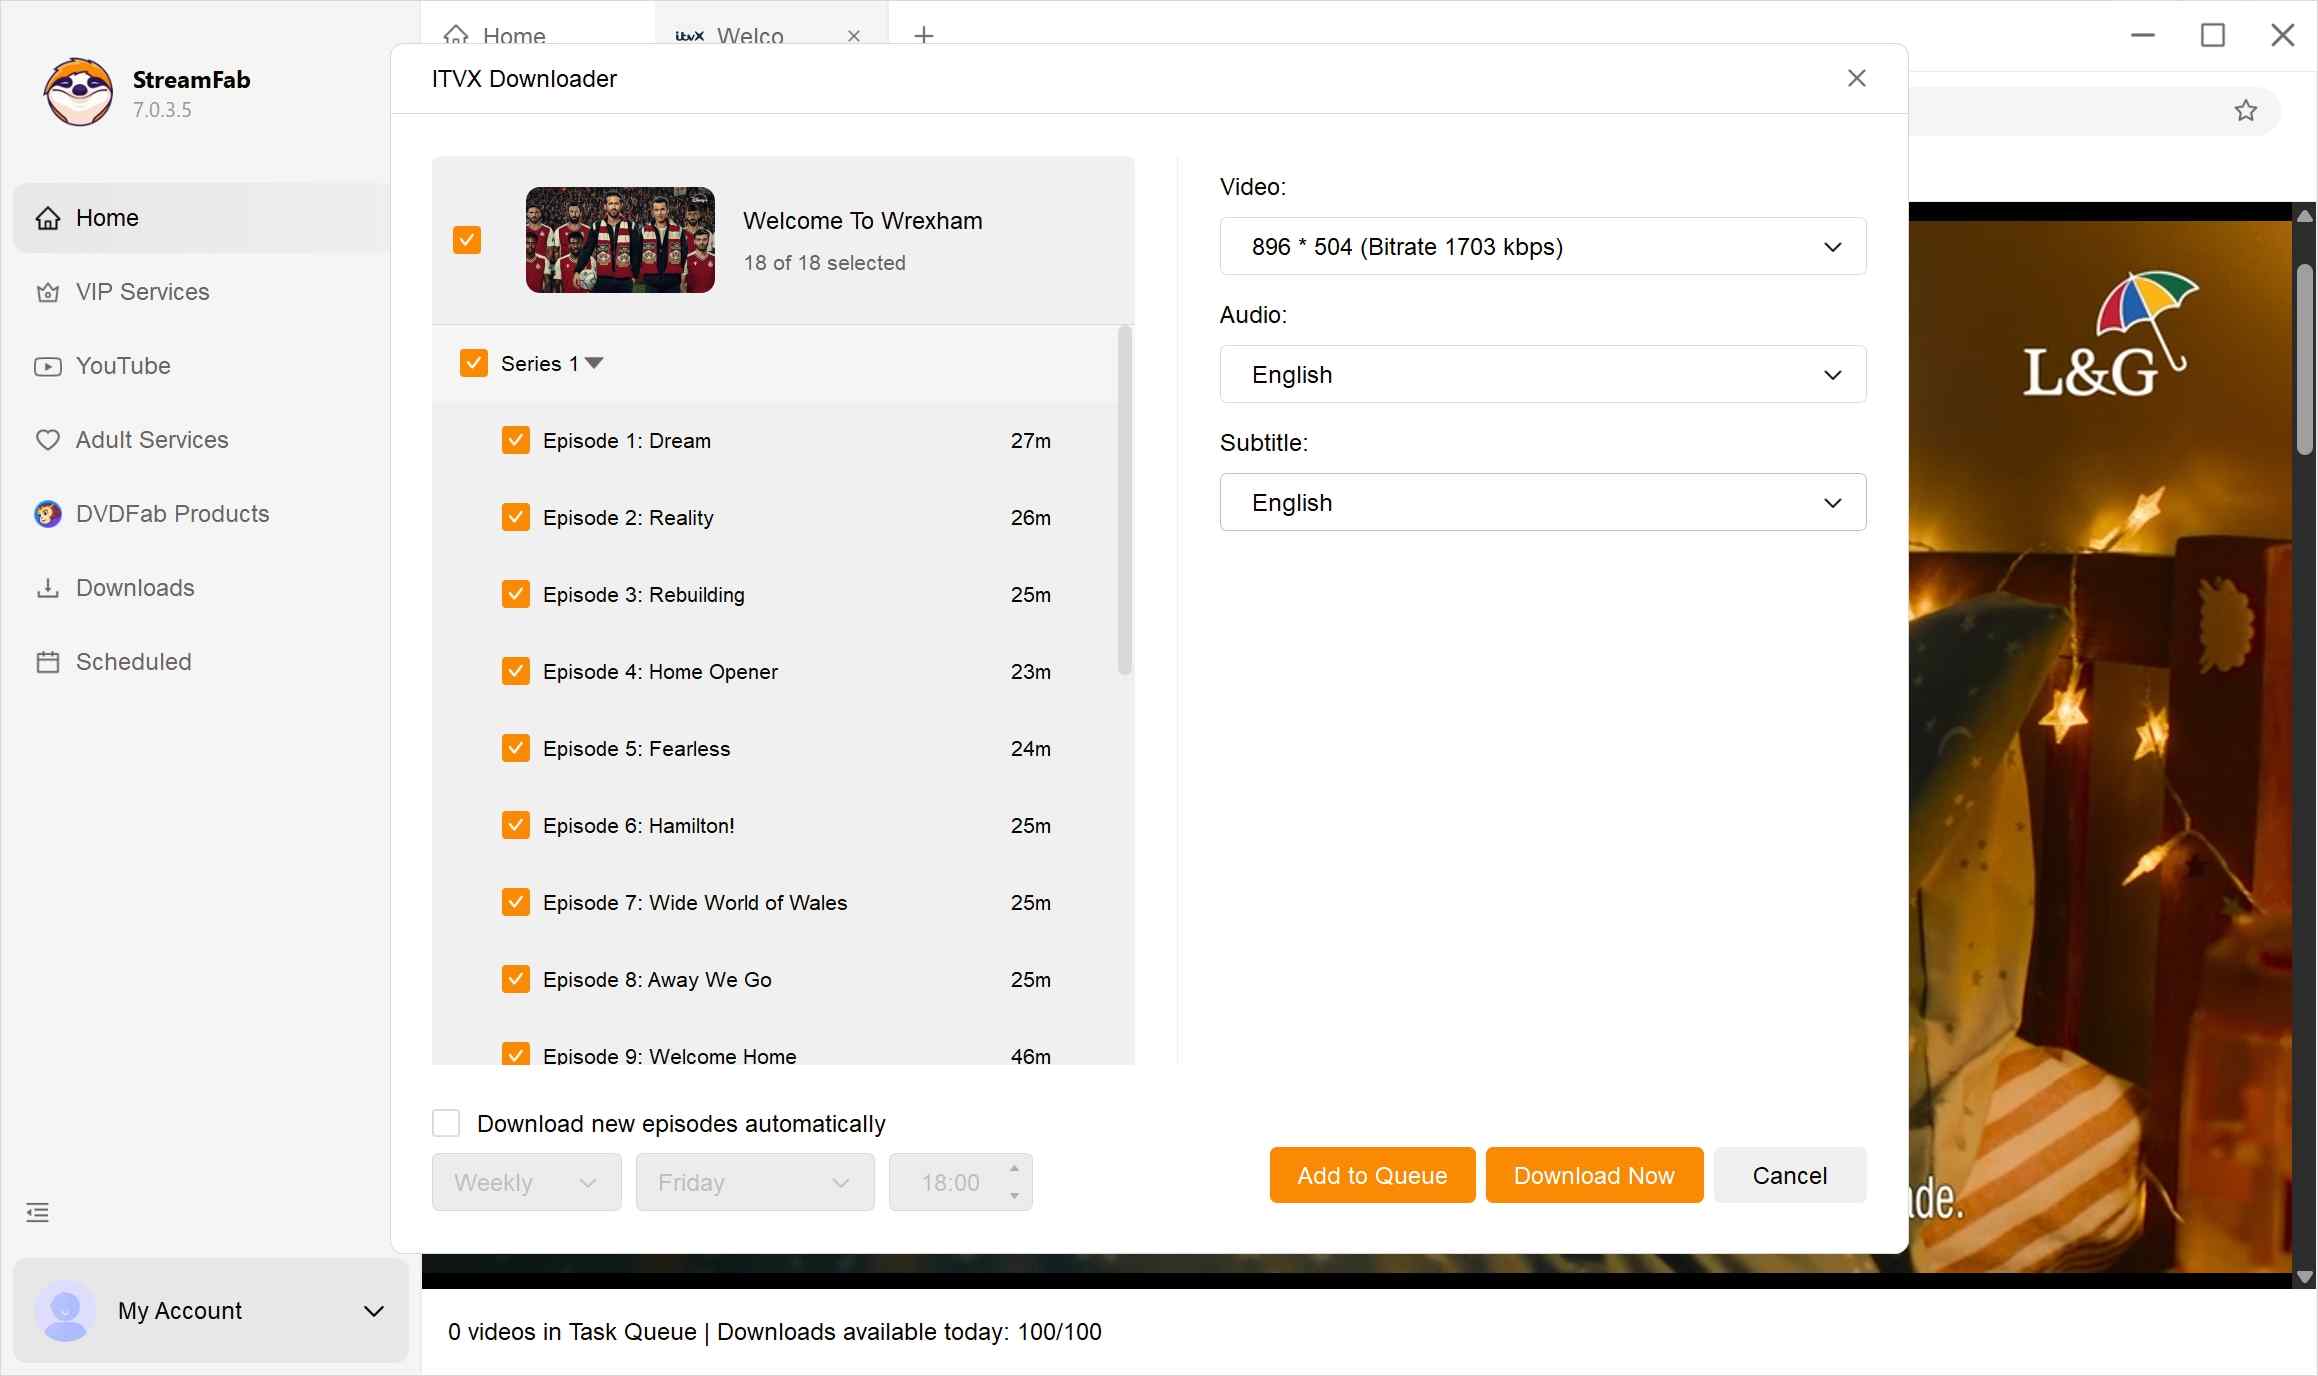
Task: Increase the 18:00 time with up arrow
Action: click(x=1014, y=1168)
